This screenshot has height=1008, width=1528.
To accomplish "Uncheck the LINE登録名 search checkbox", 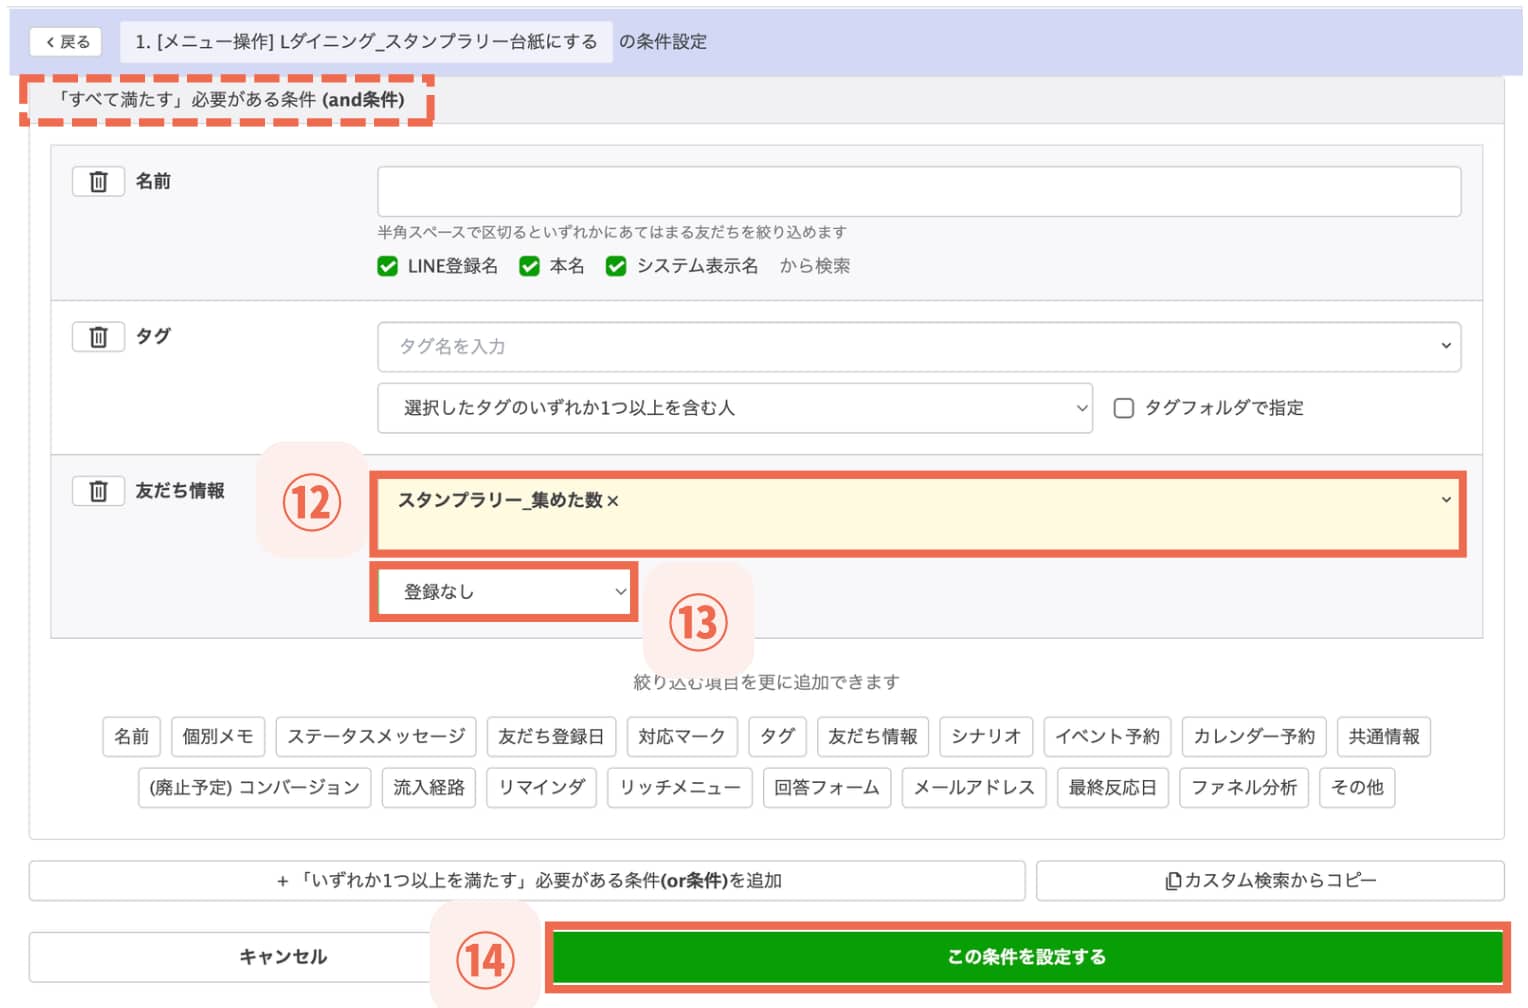I will [x=387, y=266].
